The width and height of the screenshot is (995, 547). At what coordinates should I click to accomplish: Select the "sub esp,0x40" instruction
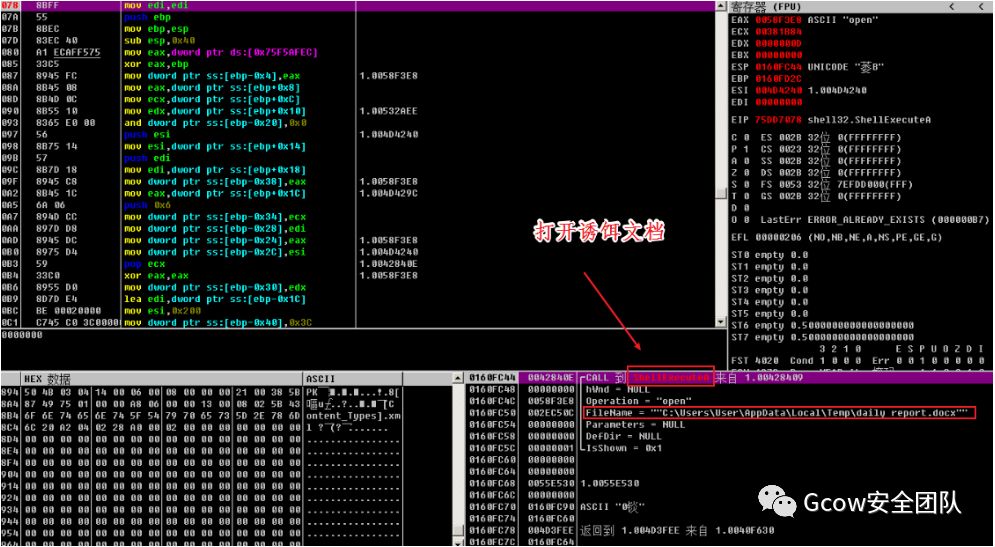point(159,41)
